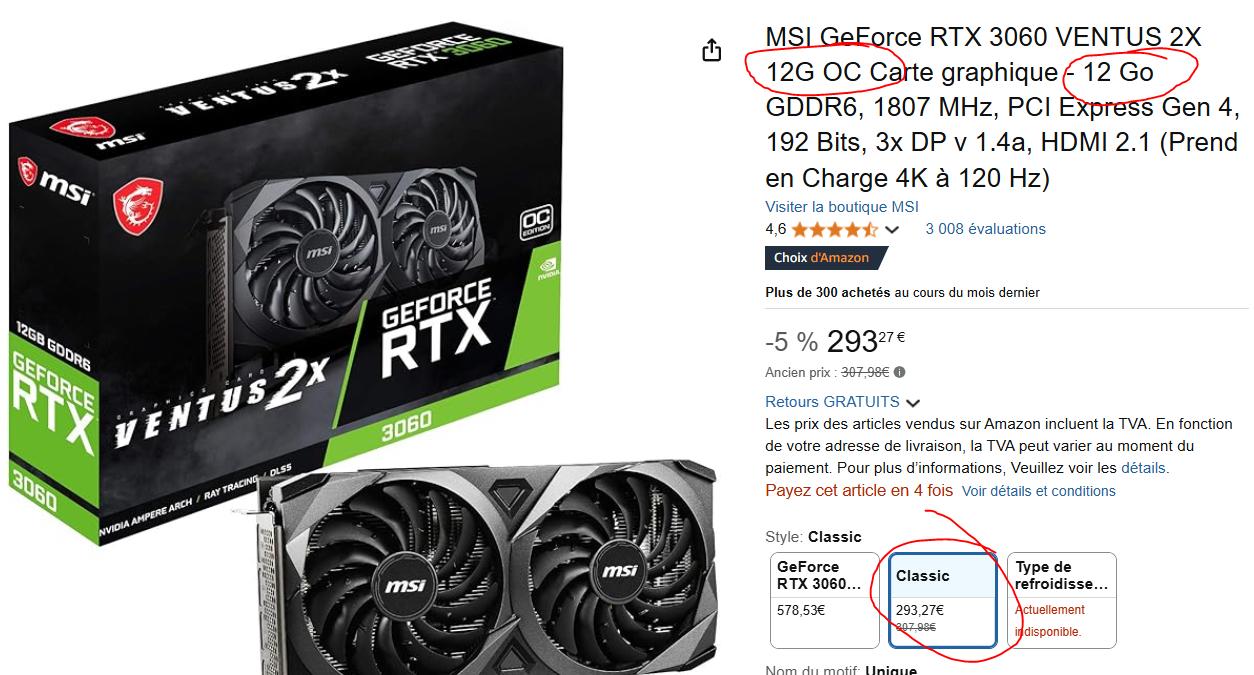Open the 3 008 évaluations link
The image size is (1254, 675).
(x=985, y=229)
